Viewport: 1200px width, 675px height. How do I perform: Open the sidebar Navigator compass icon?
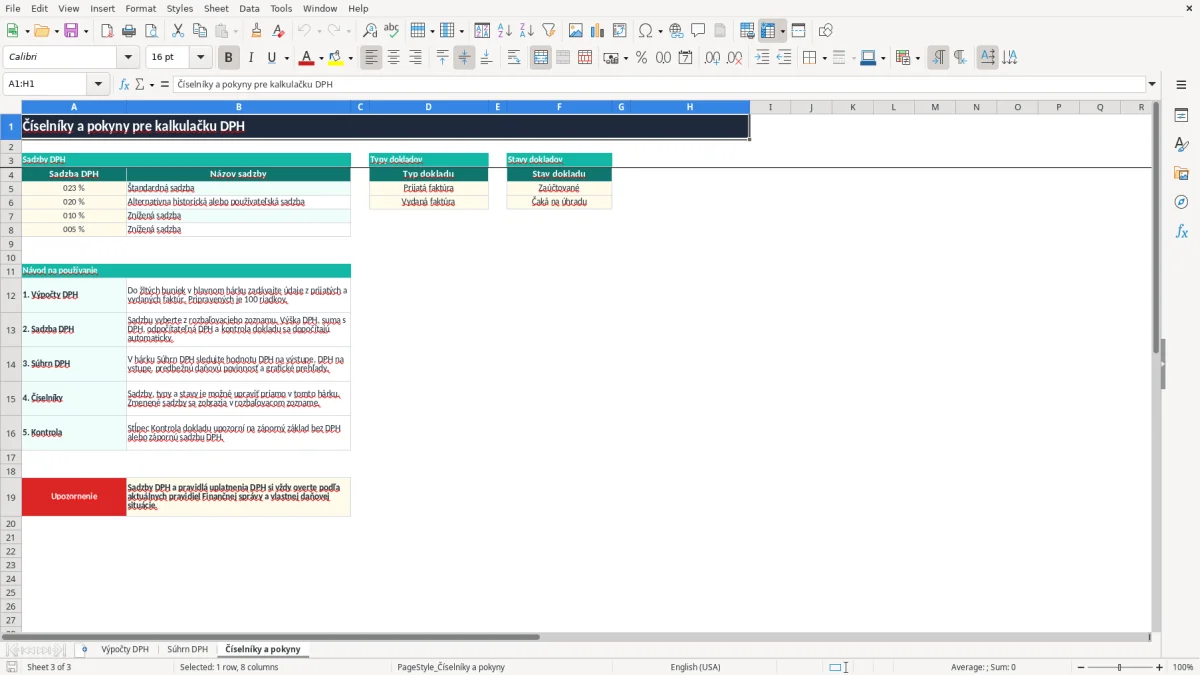click(1181, 203)
